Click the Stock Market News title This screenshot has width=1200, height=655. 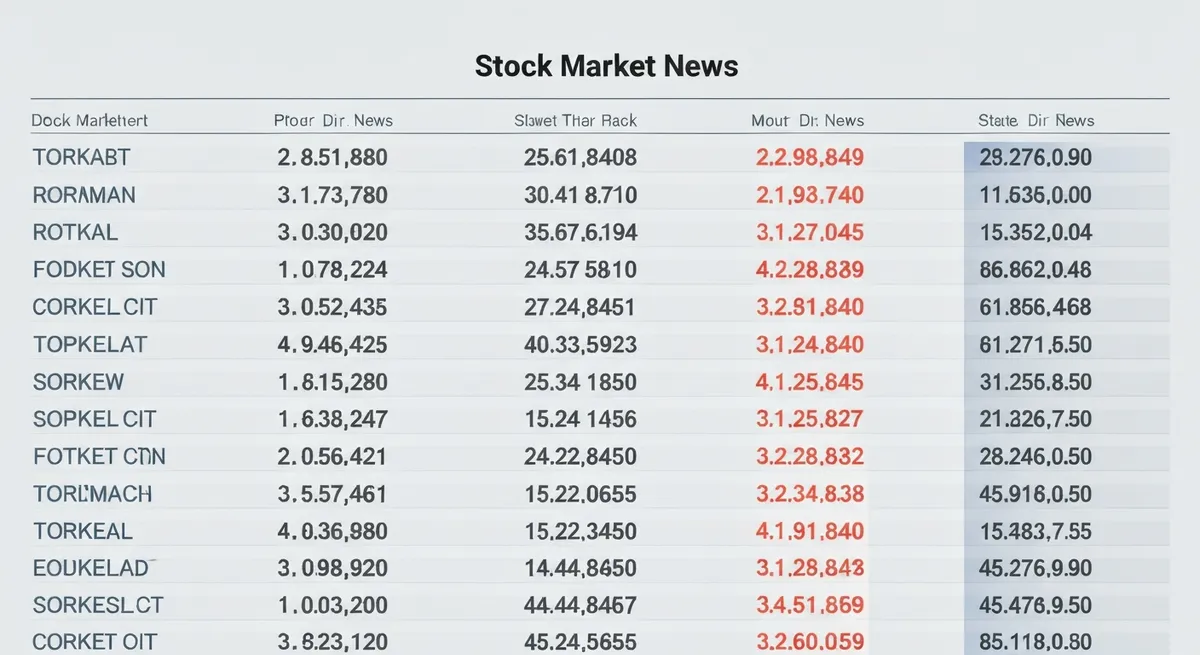point(606,66)
